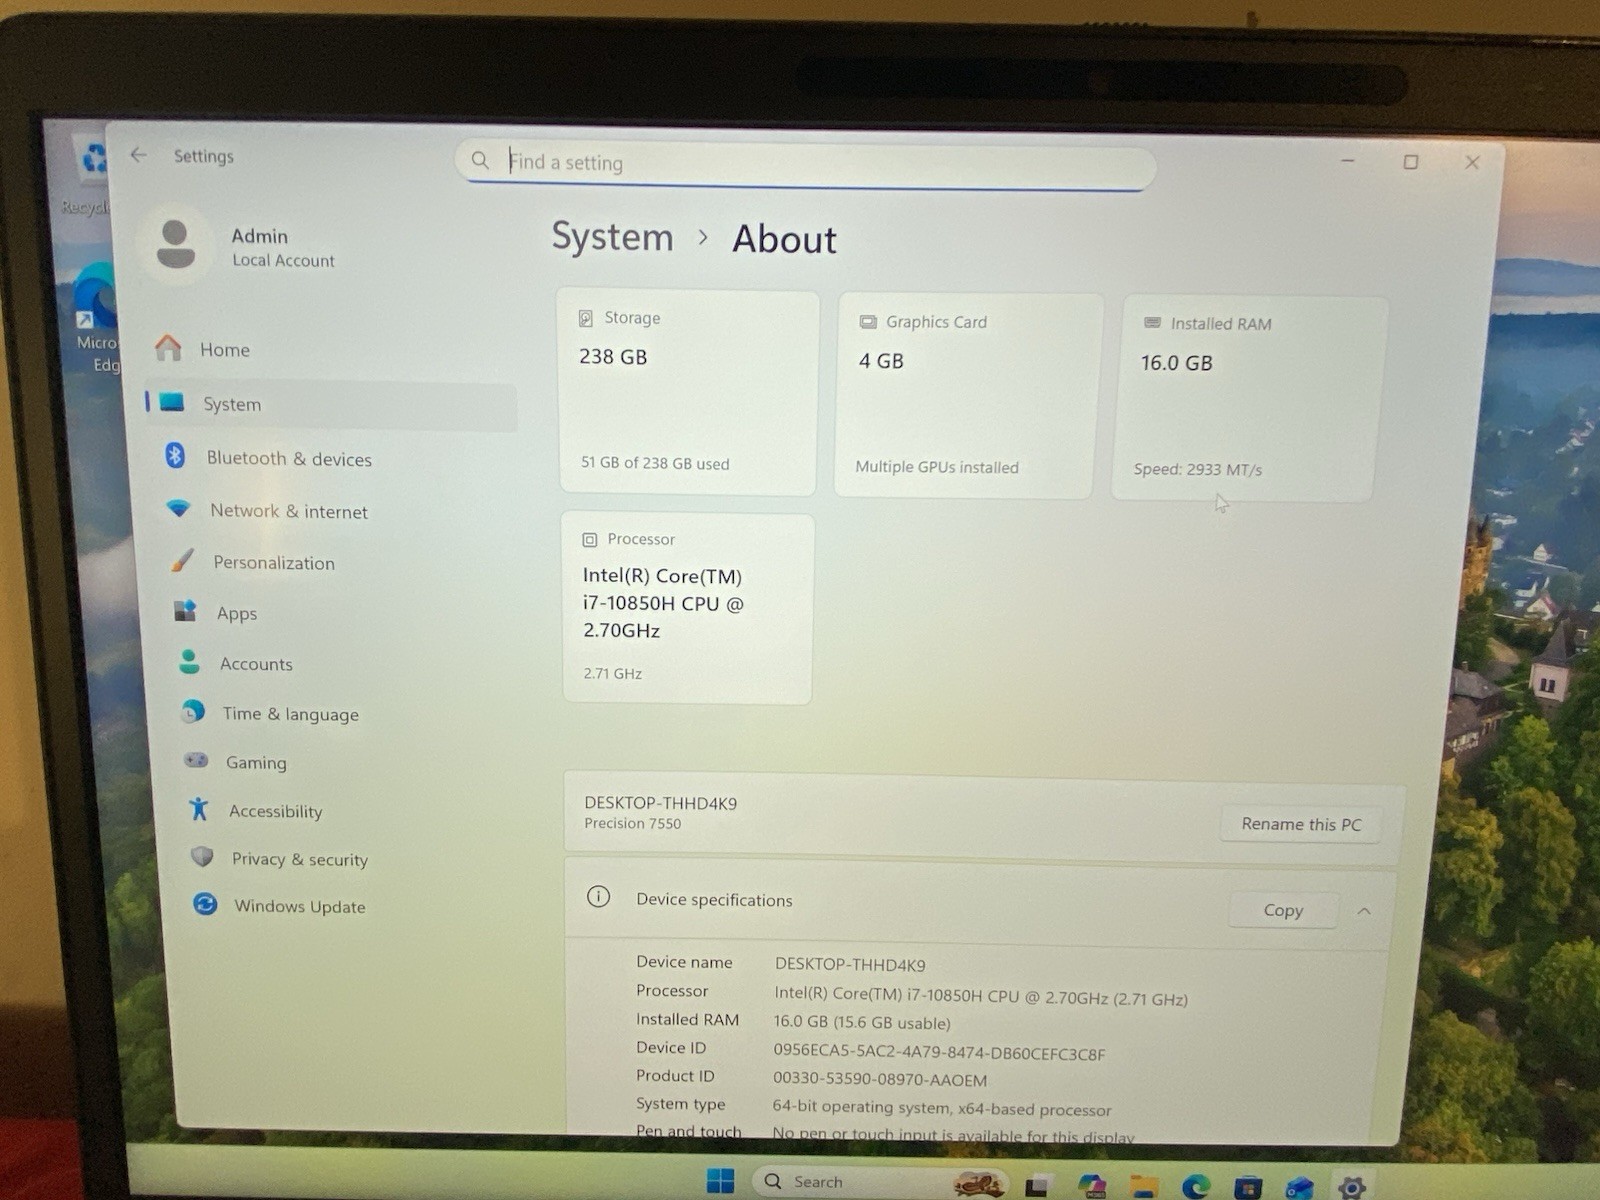1600x1200 pixels.
Task: Click '64-bit operating system, x64-based processor' text
Action: point(942,1108)
